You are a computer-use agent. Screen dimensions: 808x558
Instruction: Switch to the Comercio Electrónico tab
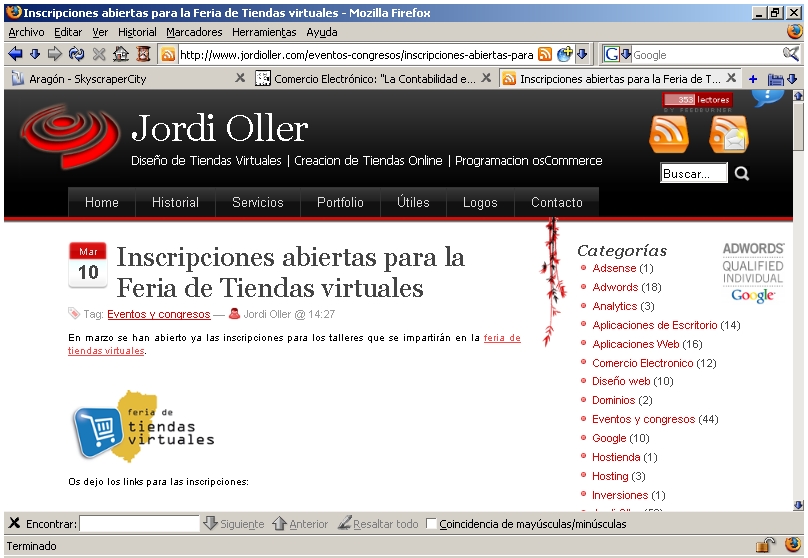click(366, 79)
